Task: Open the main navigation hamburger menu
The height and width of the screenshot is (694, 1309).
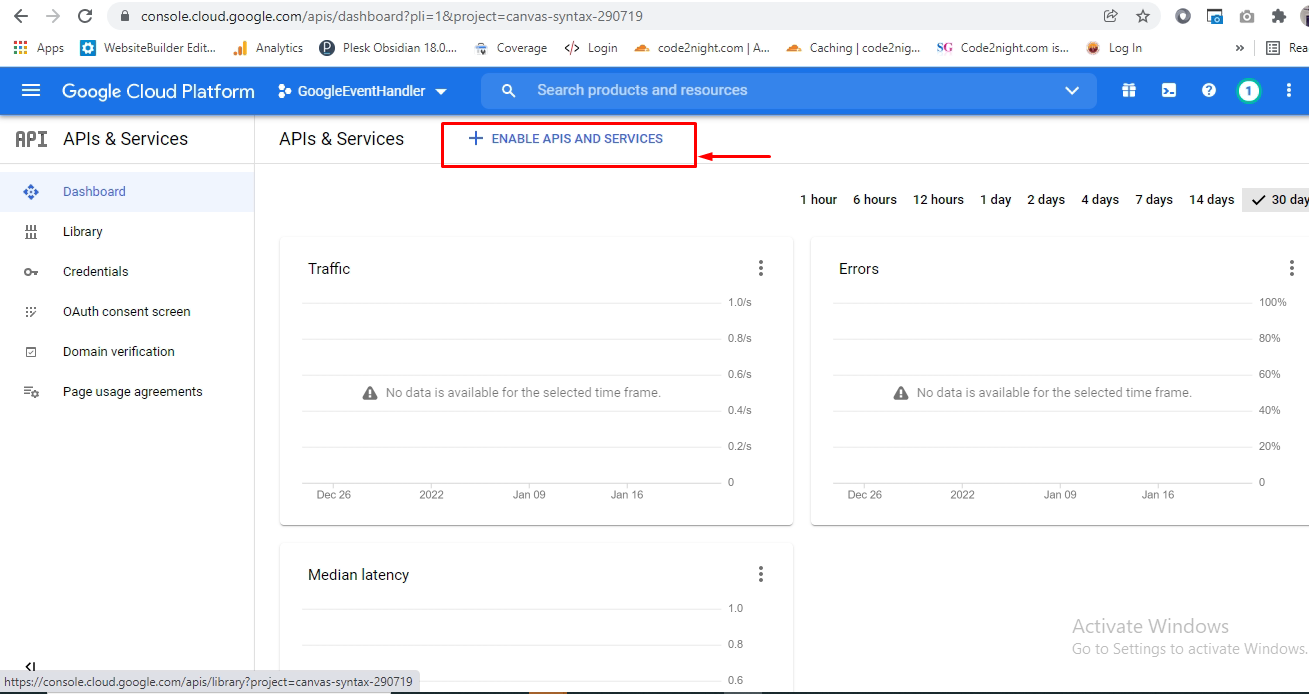Action: coord(31,91)
